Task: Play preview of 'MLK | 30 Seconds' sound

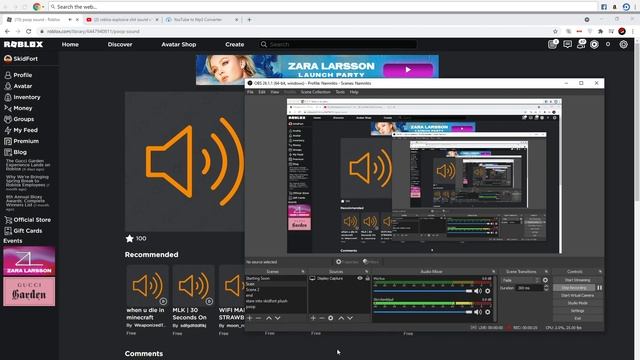Action: (x=209, y=301)
